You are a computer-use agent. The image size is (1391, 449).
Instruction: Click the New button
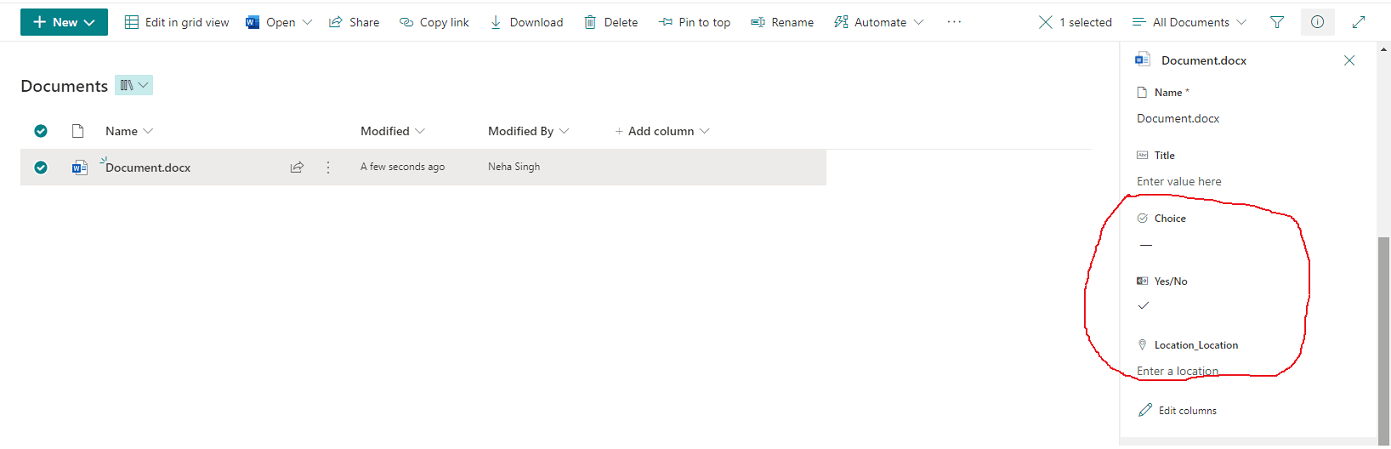pos(63,22)
